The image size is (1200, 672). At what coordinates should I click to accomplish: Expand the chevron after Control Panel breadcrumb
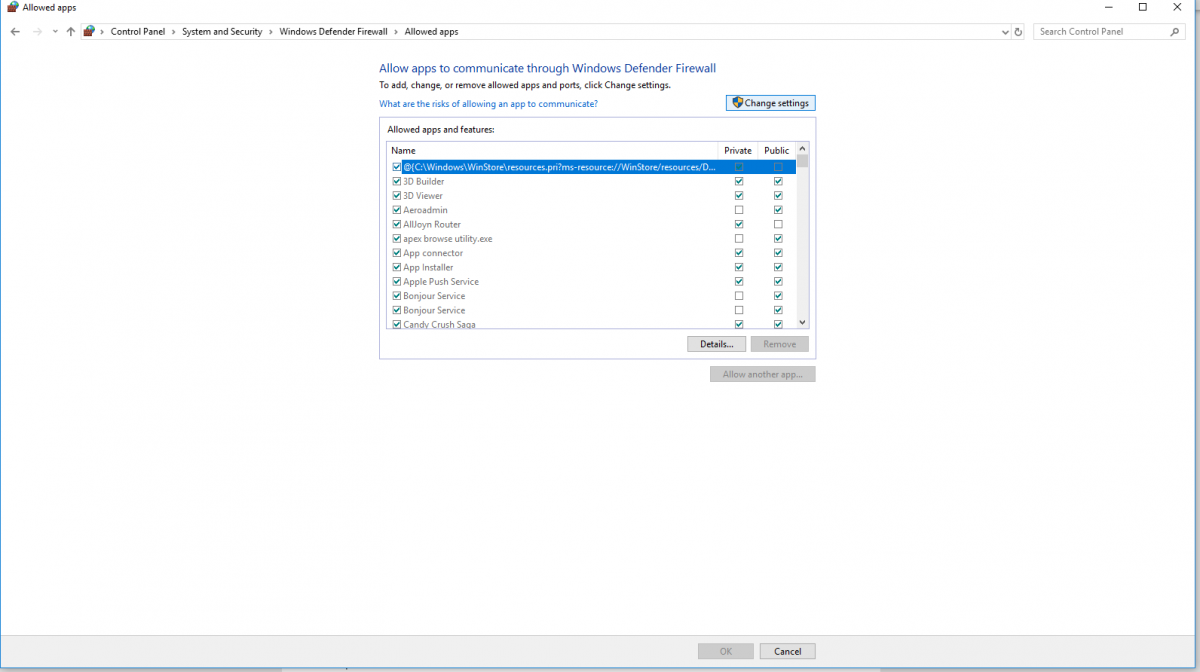coord(174,32)
